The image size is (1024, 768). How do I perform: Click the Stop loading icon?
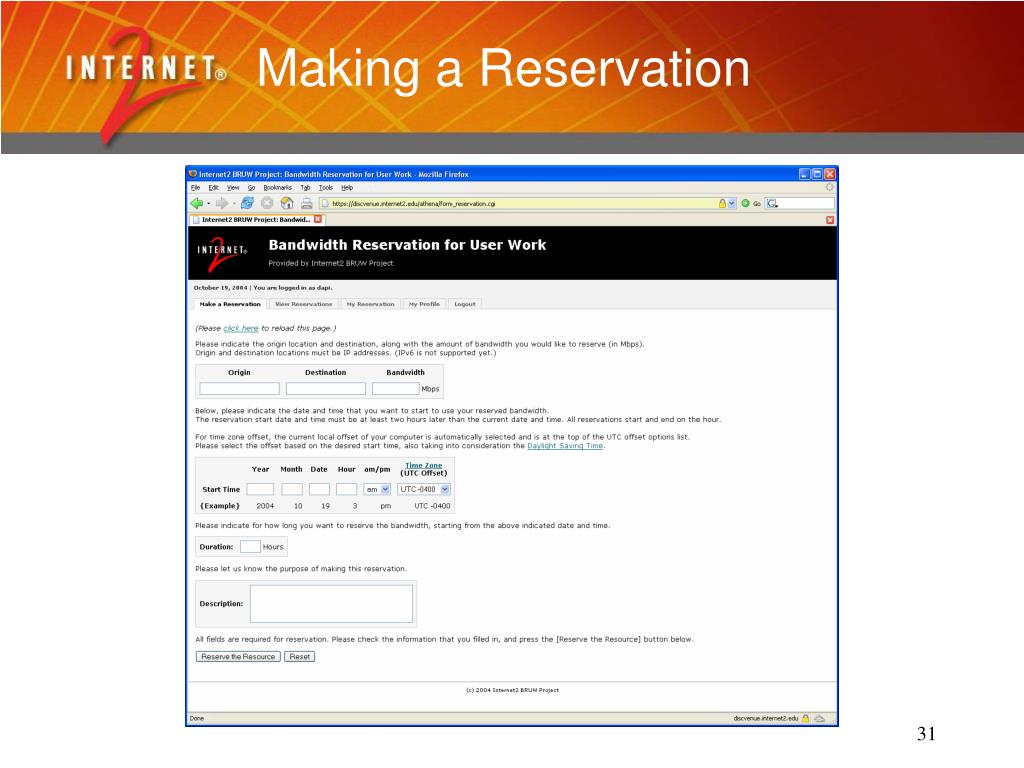click(x=267, y=204)
